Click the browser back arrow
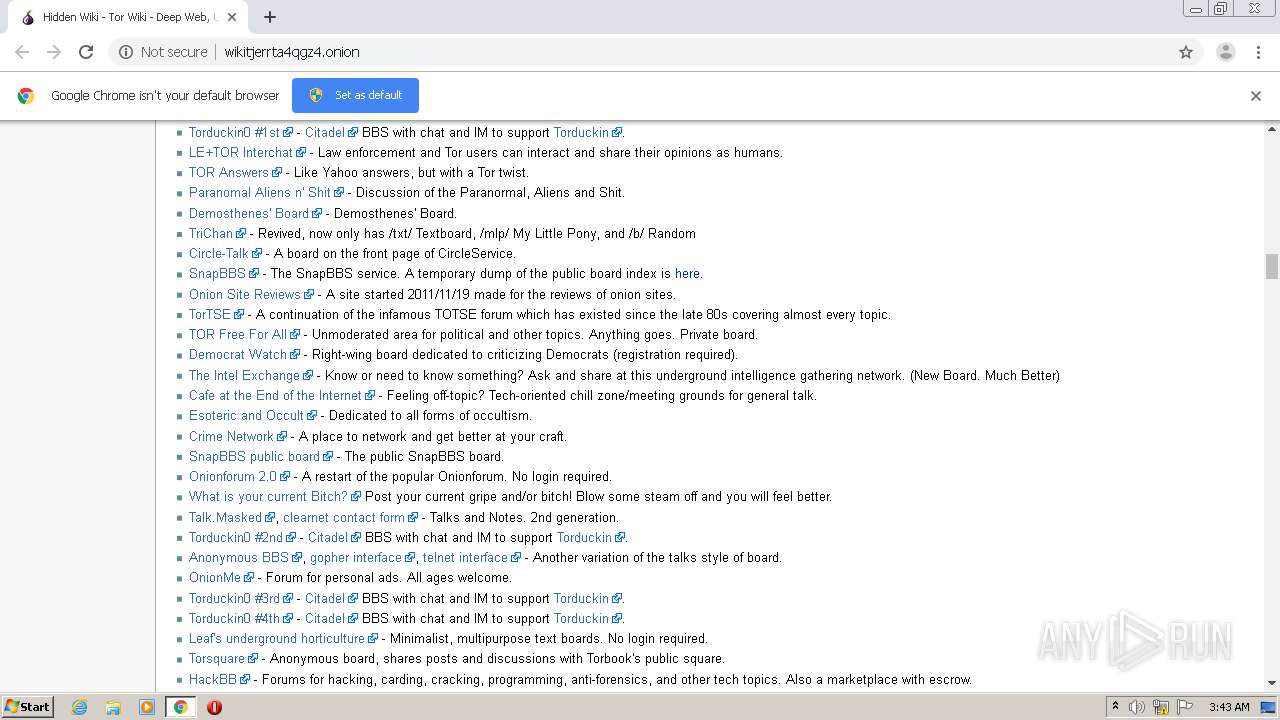The height and width of the screenshot is (720, 1280). (22, 52)
